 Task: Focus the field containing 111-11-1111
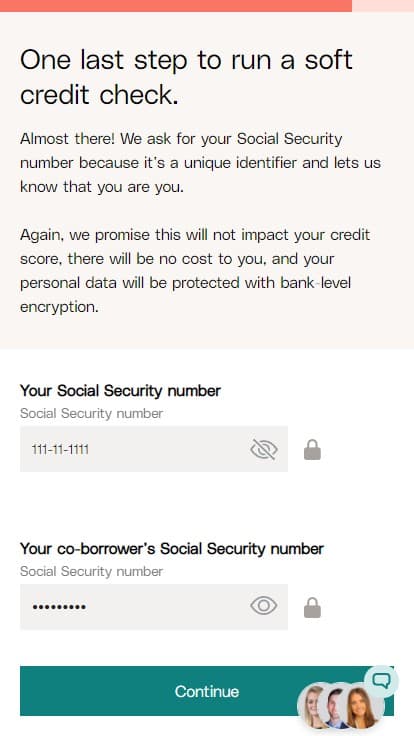pos(153,449)
